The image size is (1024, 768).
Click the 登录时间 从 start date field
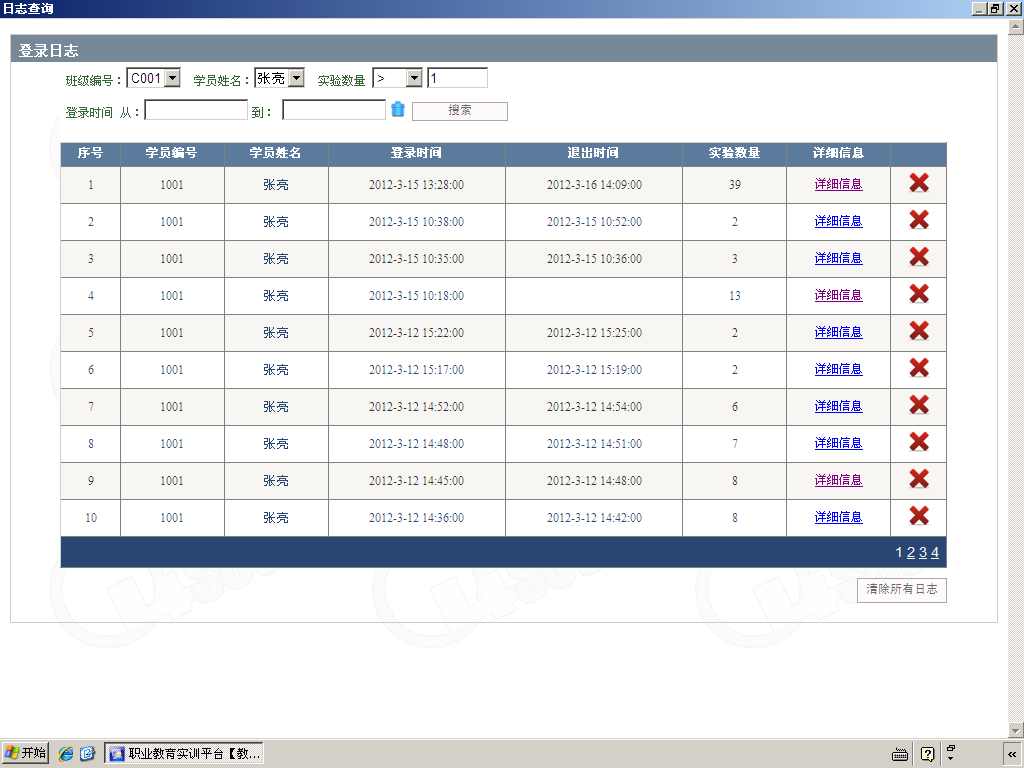coord(196,110)
